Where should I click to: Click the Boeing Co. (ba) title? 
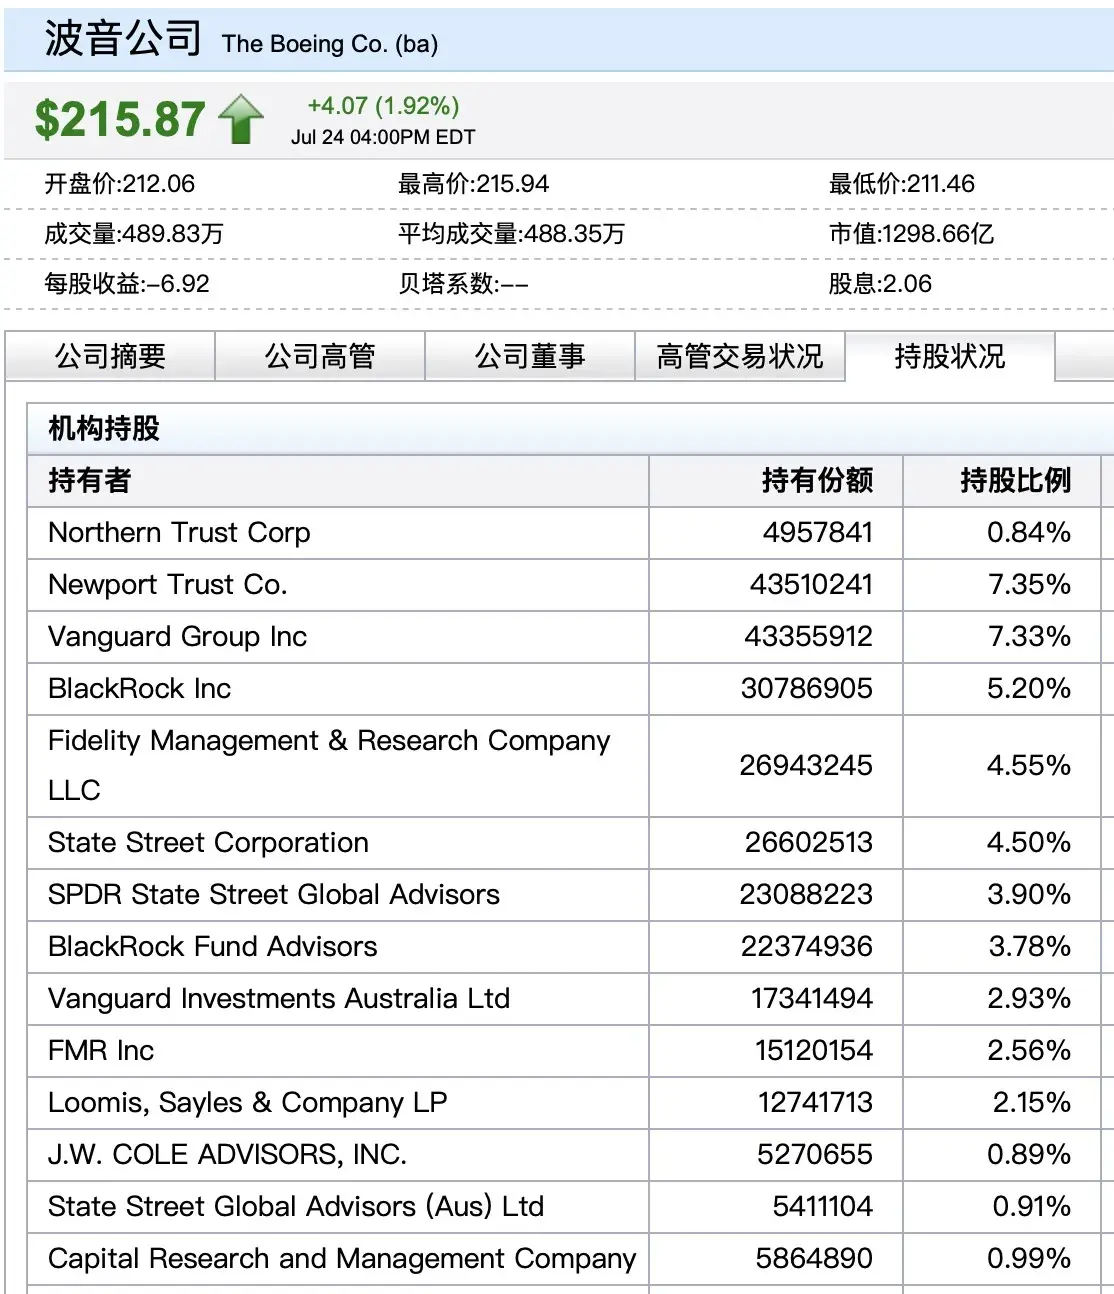[x=329, y=44]
